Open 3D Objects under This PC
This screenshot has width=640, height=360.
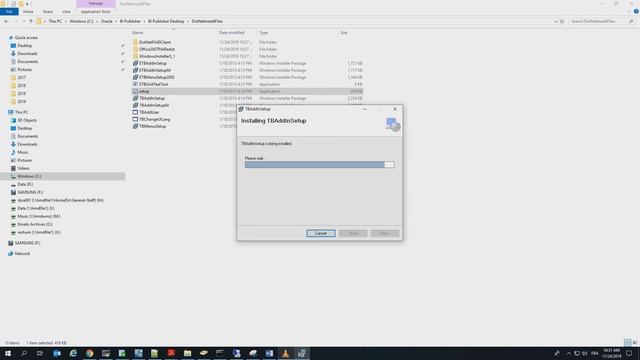point(27,120)
